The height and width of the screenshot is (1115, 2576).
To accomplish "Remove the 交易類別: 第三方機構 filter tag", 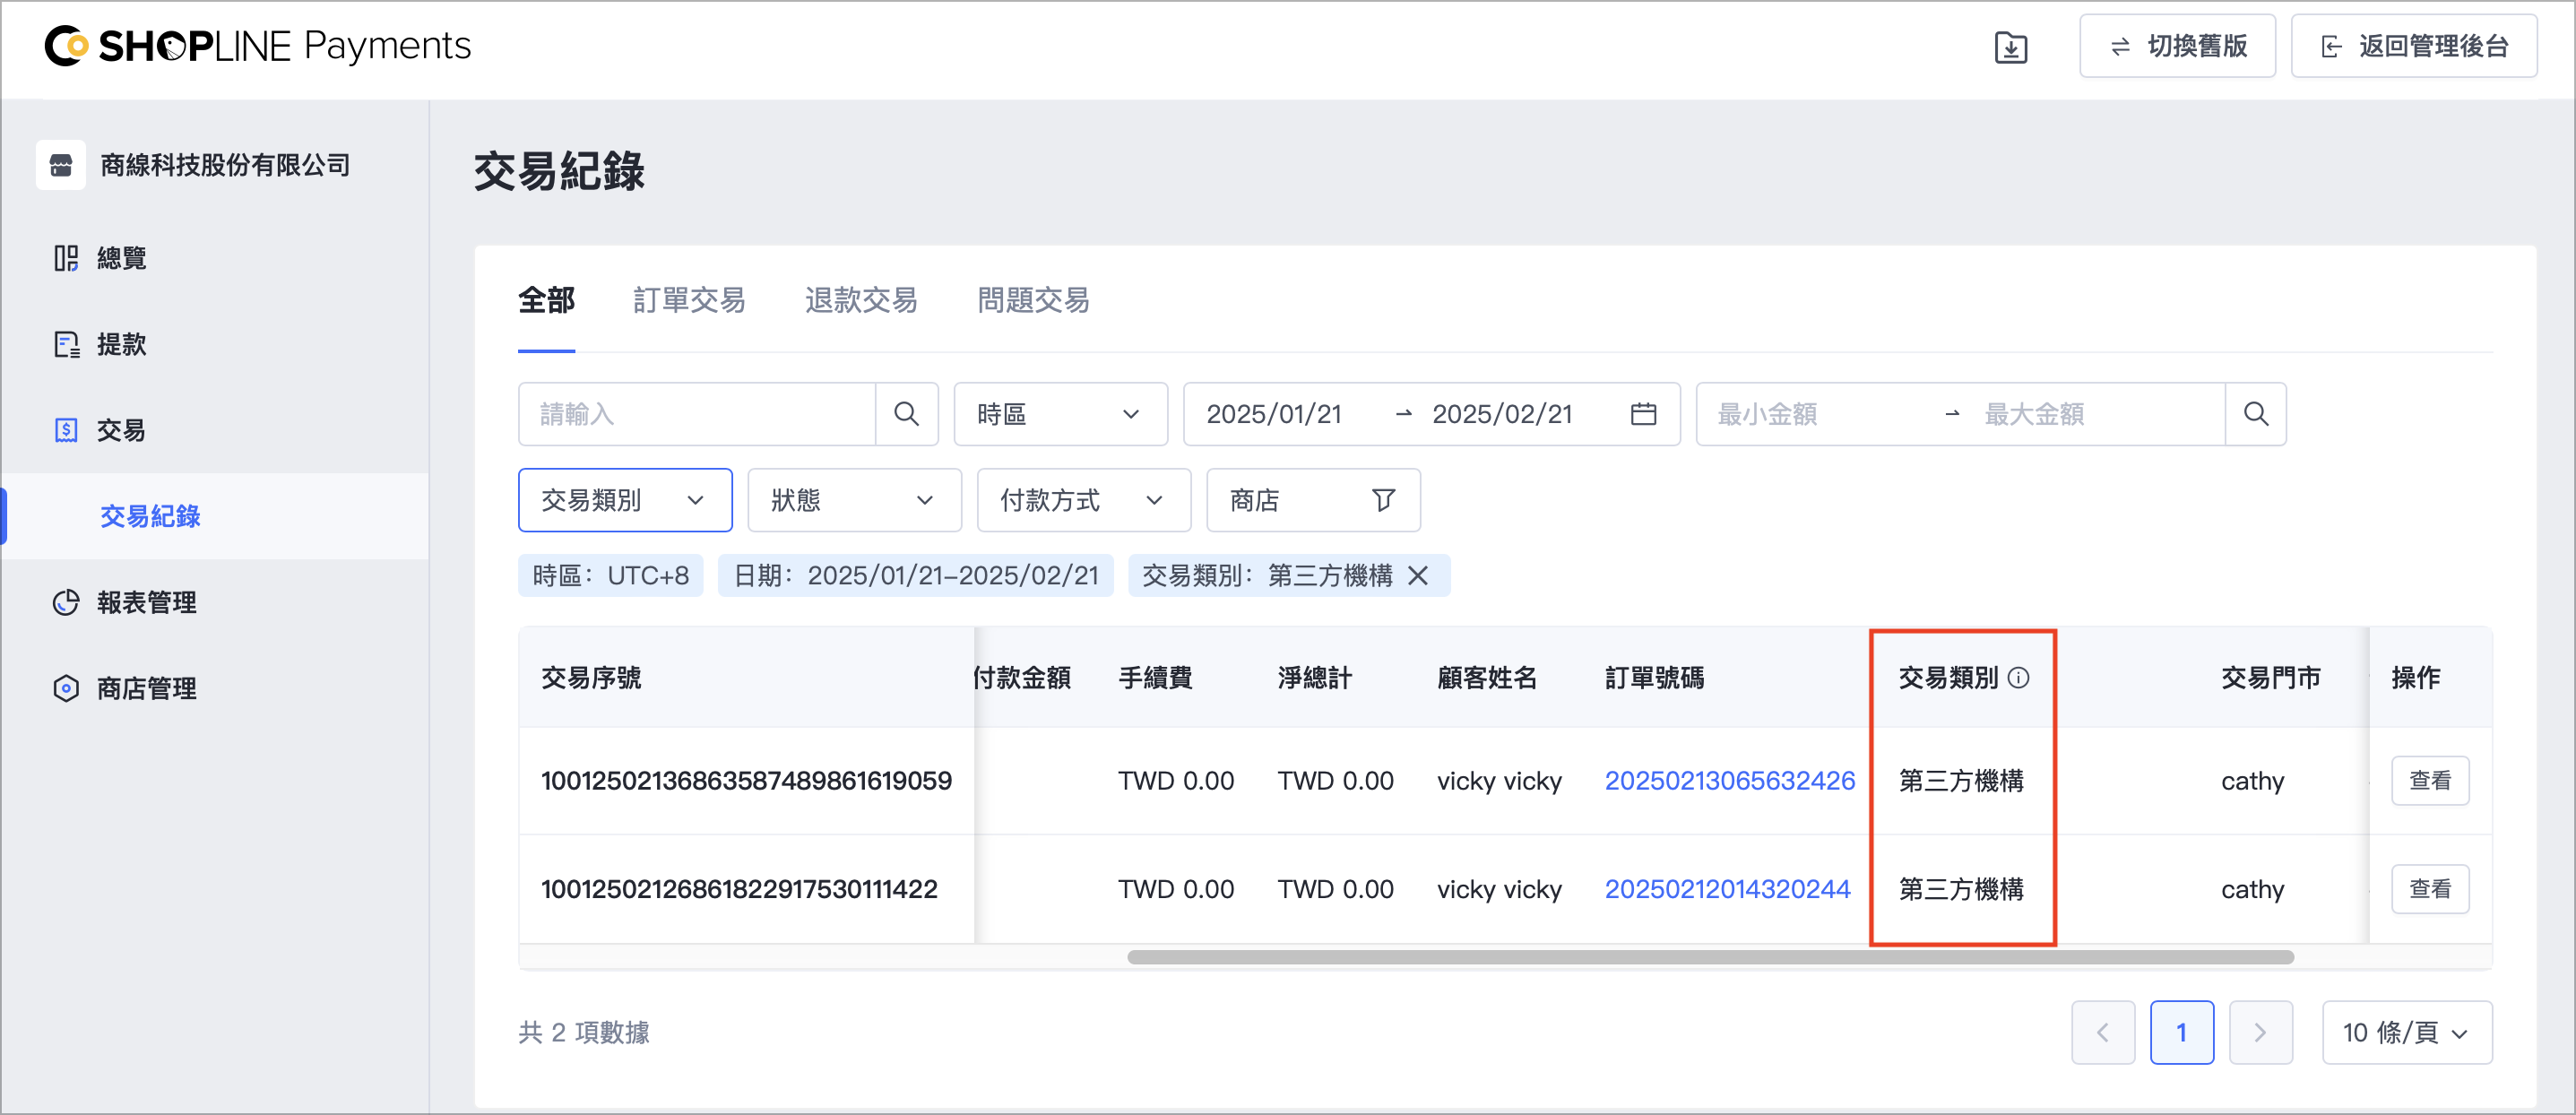I will tap(1418, 576).
